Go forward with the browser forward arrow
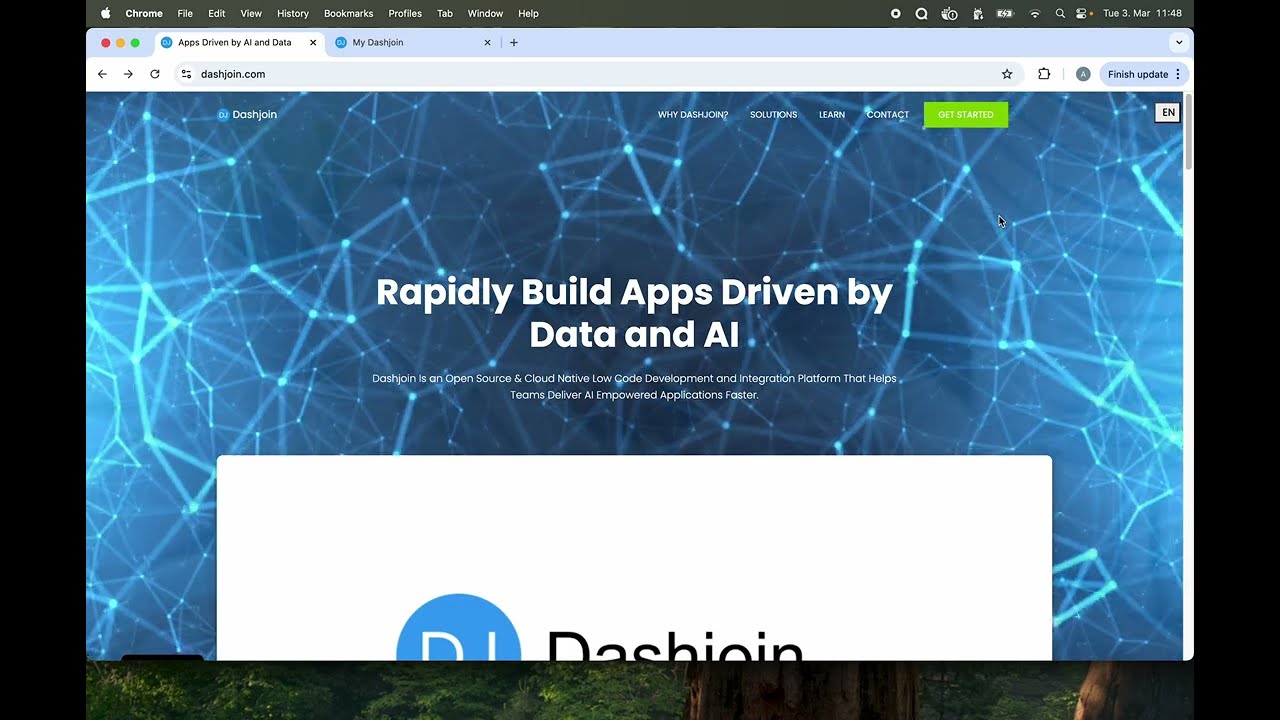Screen dimensions: 1280x720 click(x=128, y=74)
